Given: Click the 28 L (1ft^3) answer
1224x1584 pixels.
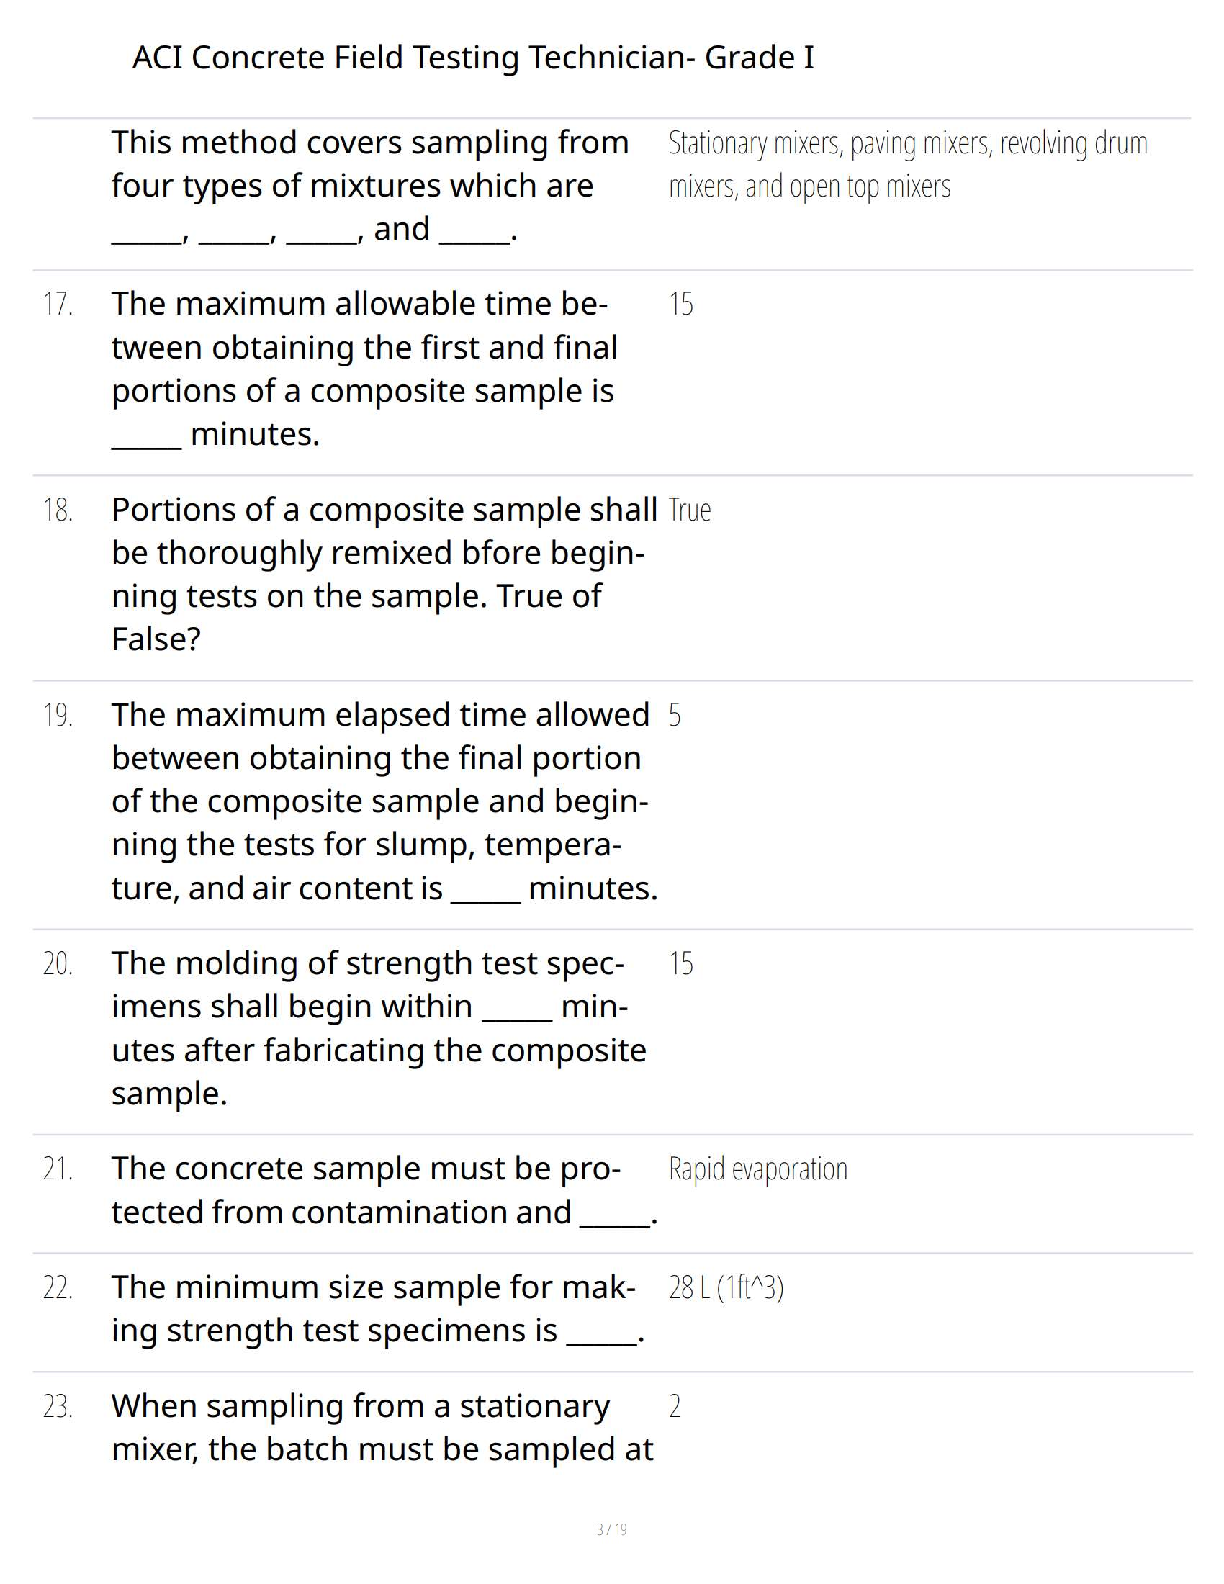Looking at the screenshot, I should click(x=726, y=1288).
